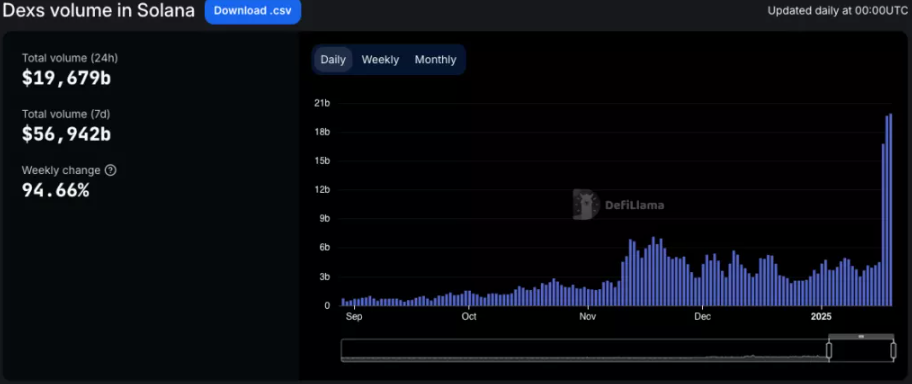Click the Oct x-axis label

tap(469, 317)
